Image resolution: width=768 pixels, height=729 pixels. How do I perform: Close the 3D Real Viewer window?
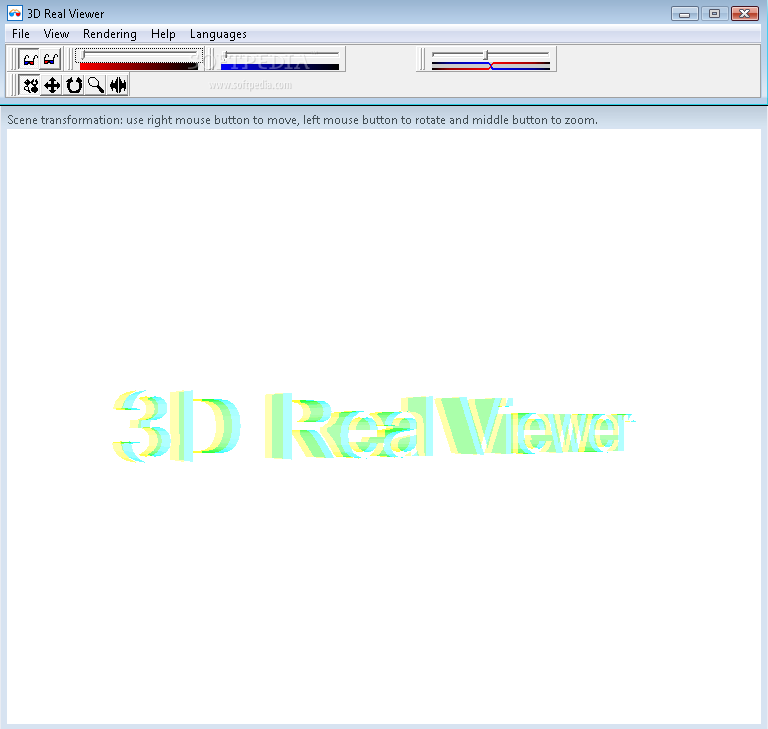(x=744, y=14)
